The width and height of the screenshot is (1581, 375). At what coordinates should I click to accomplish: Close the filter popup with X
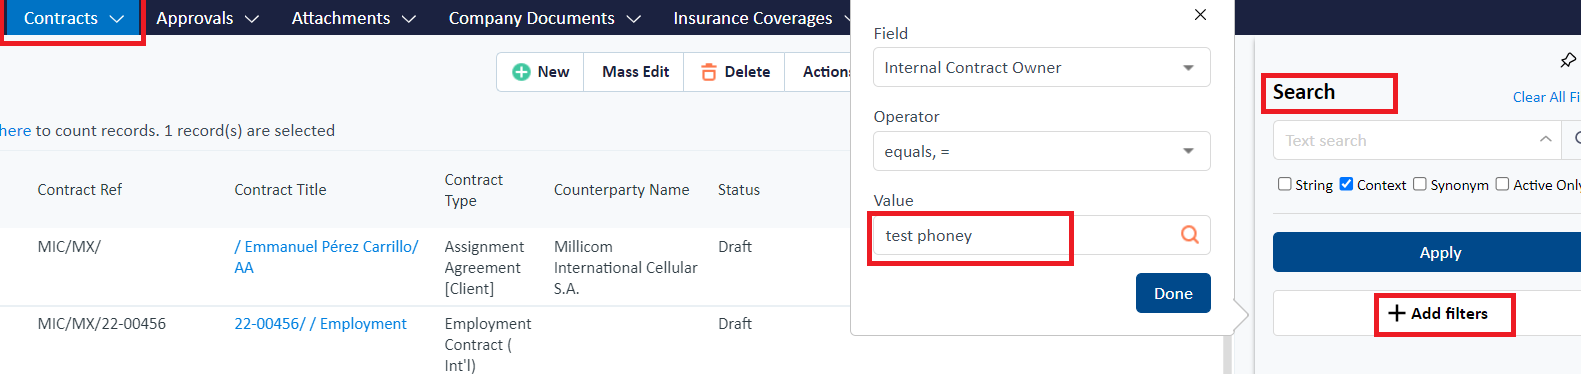(1200, 14)
